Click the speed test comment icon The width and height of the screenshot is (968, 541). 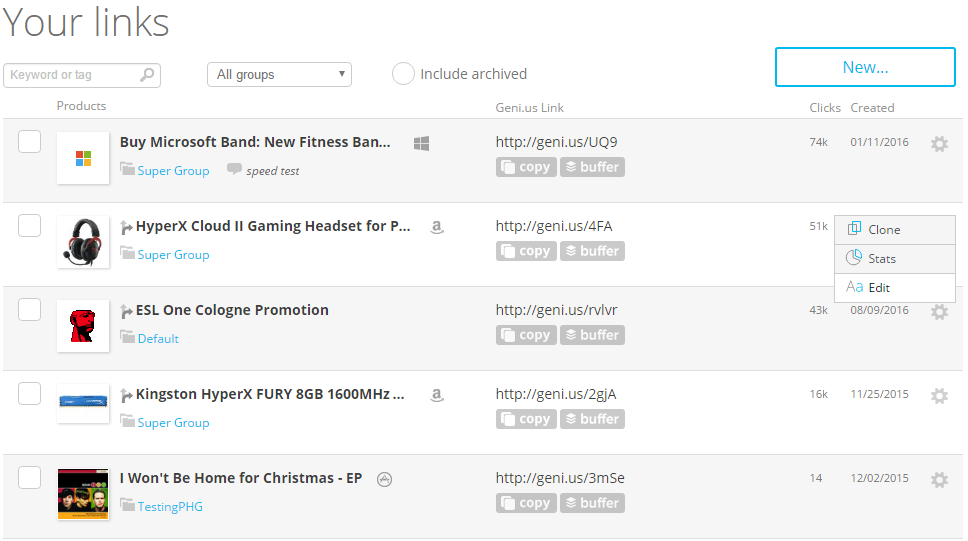pyautogui.click(x=234, y=170)
